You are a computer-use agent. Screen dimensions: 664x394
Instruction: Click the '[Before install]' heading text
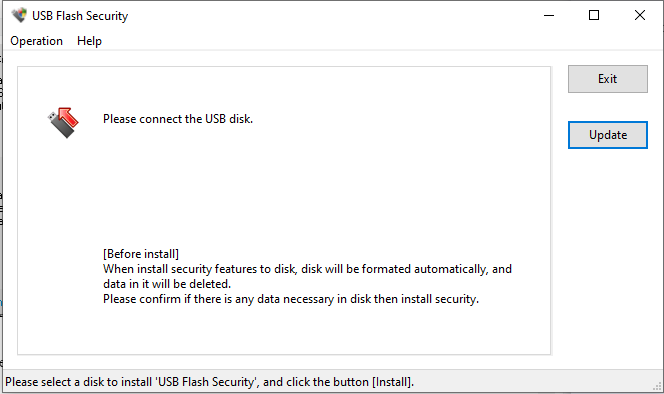coord(141,254)
